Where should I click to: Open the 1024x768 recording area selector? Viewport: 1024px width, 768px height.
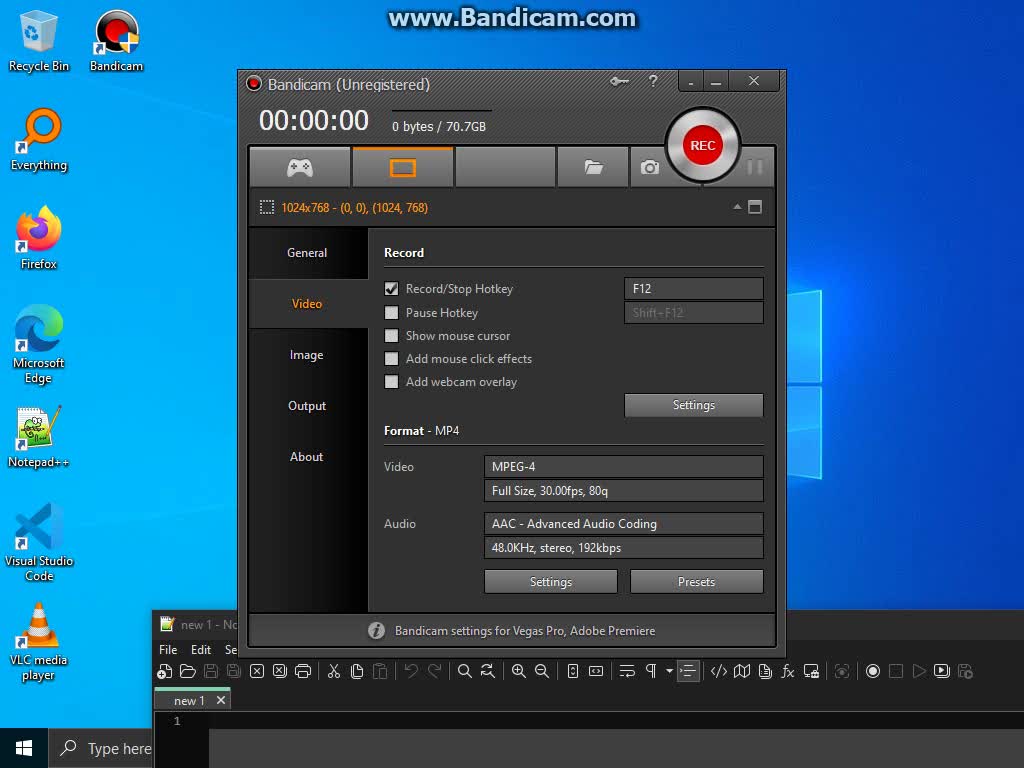(355, 208)
